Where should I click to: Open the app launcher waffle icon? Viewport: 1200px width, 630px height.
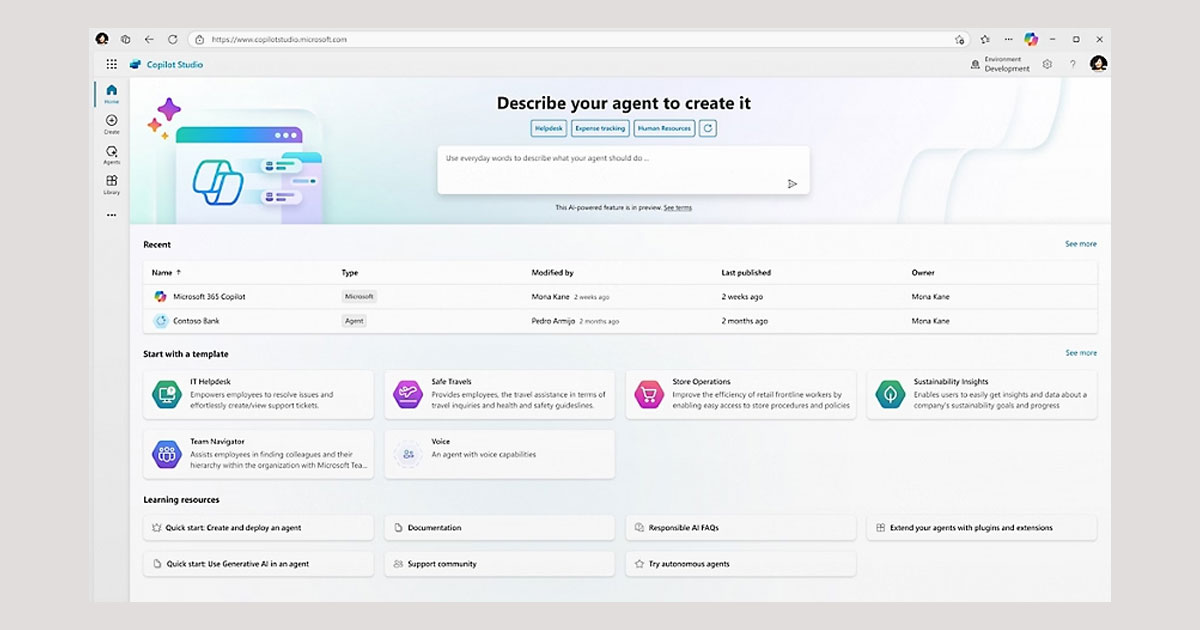[112, 64]
